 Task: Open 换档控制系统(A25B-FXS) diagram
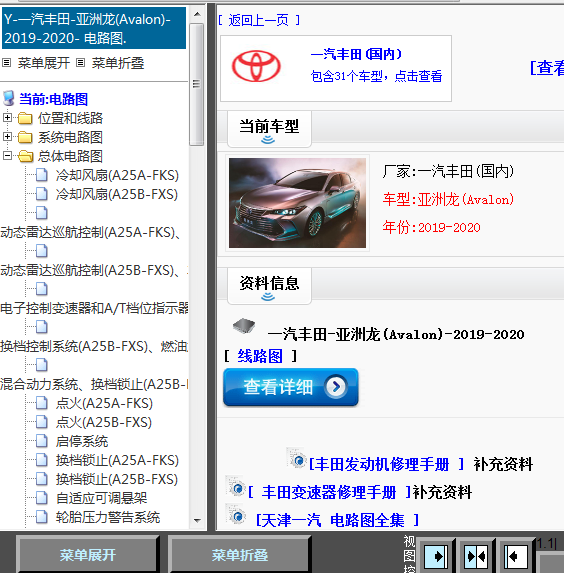point(94,346)
